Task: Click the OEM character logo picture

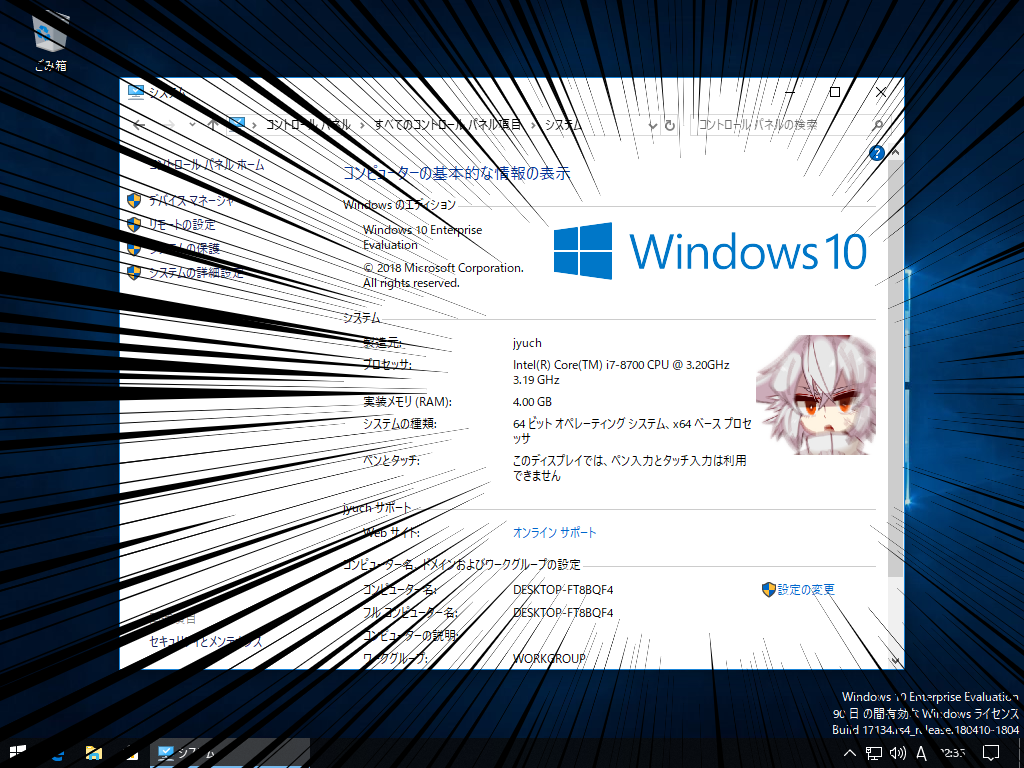Action: tap(816, 394)
